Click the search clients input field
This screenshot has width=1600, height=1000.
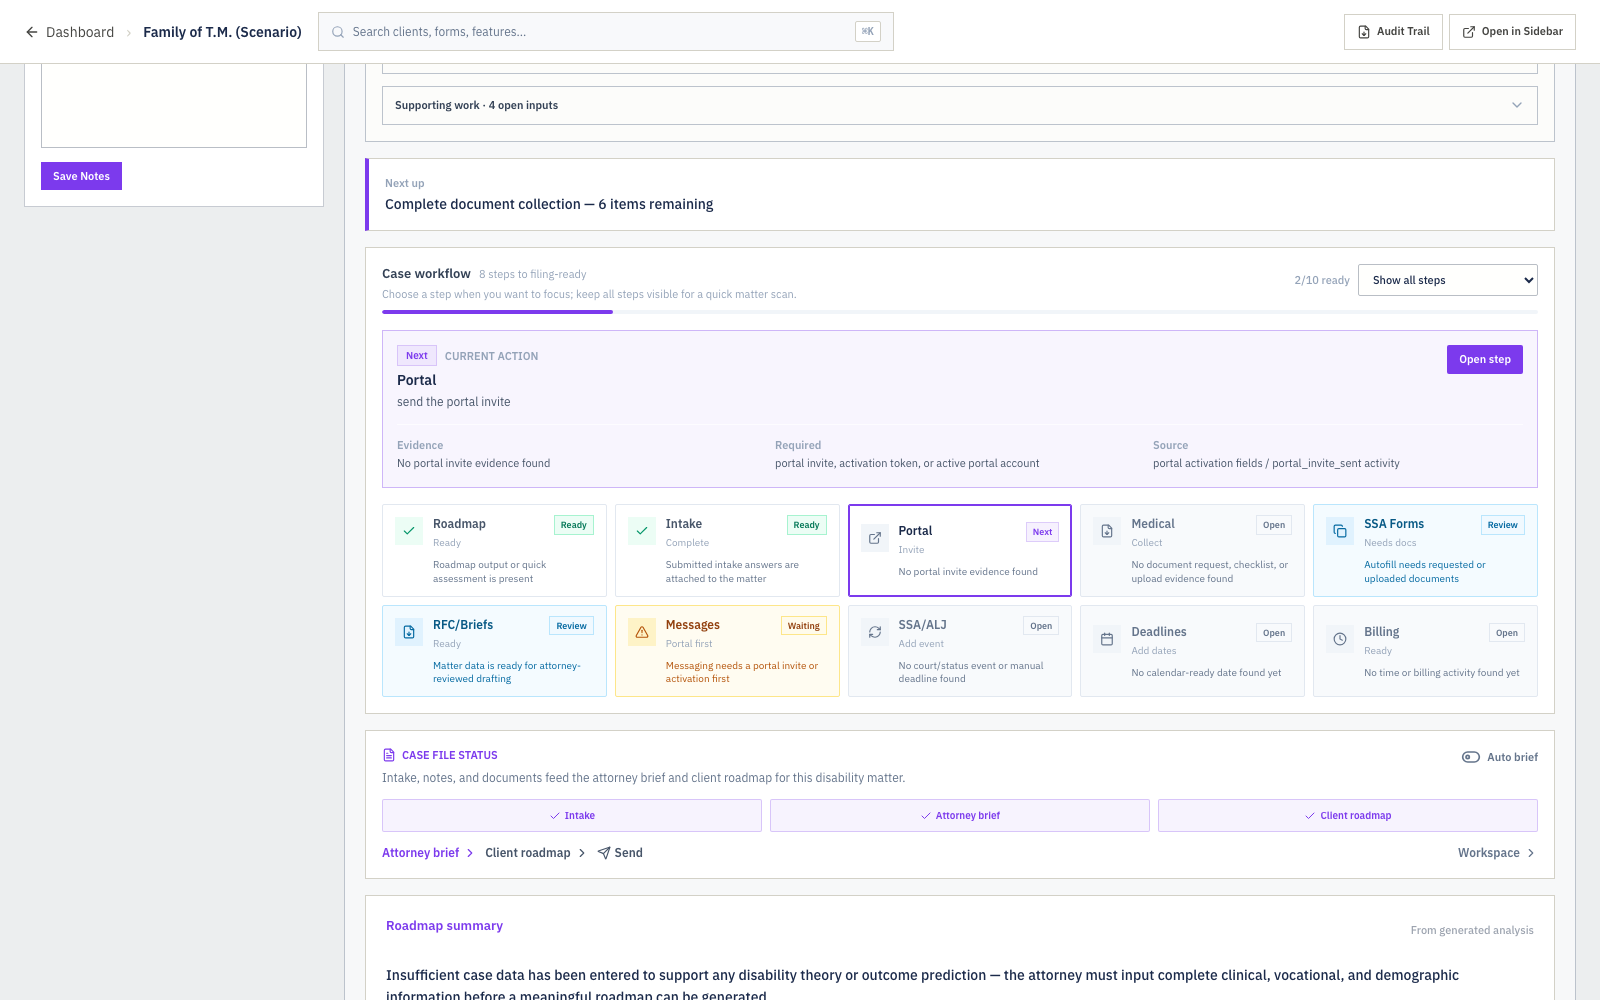(x=606, y=32)
